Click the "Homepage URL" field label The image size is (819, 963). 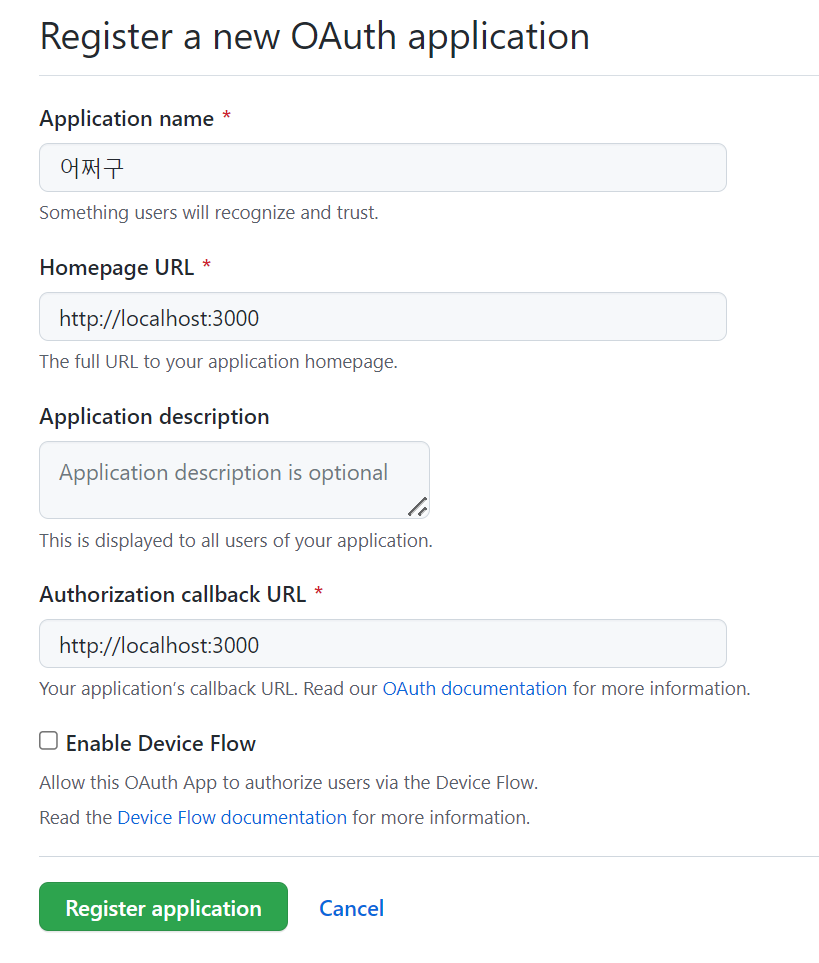point(116,268)
